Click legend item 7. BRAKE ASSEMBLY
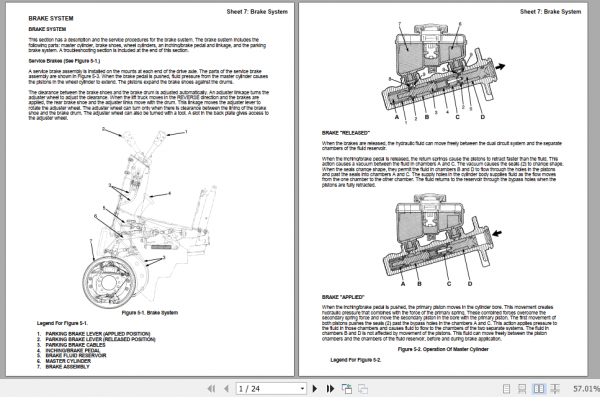600x397 pixels. pyautogui.click(x=63, y=367)
